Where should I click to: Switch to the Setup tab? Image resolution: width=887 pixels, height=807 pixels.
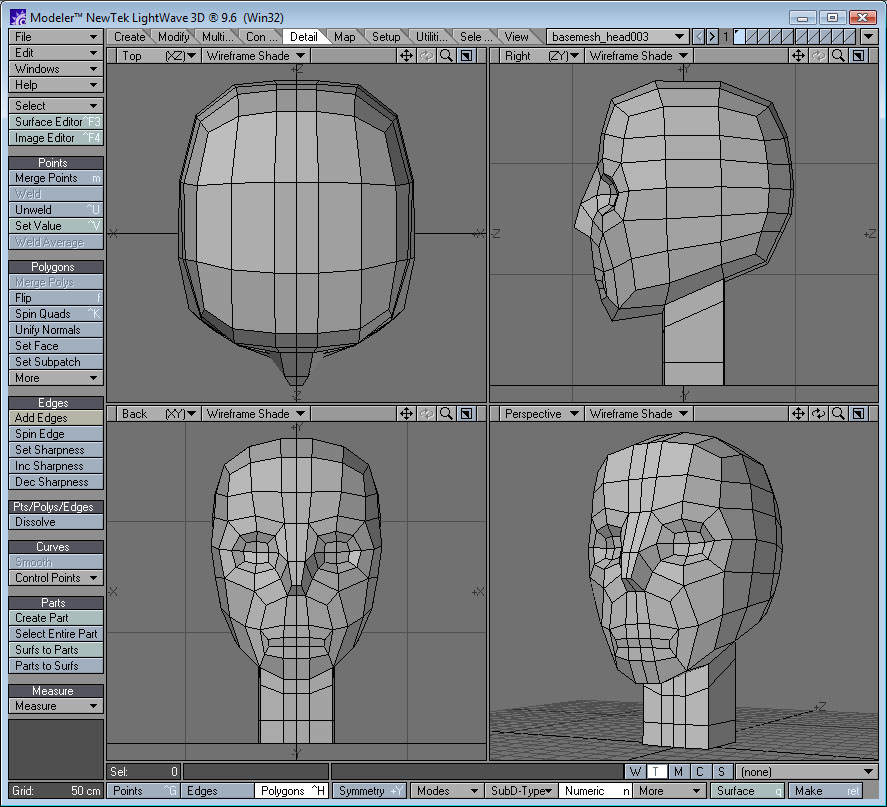[386, 37]
